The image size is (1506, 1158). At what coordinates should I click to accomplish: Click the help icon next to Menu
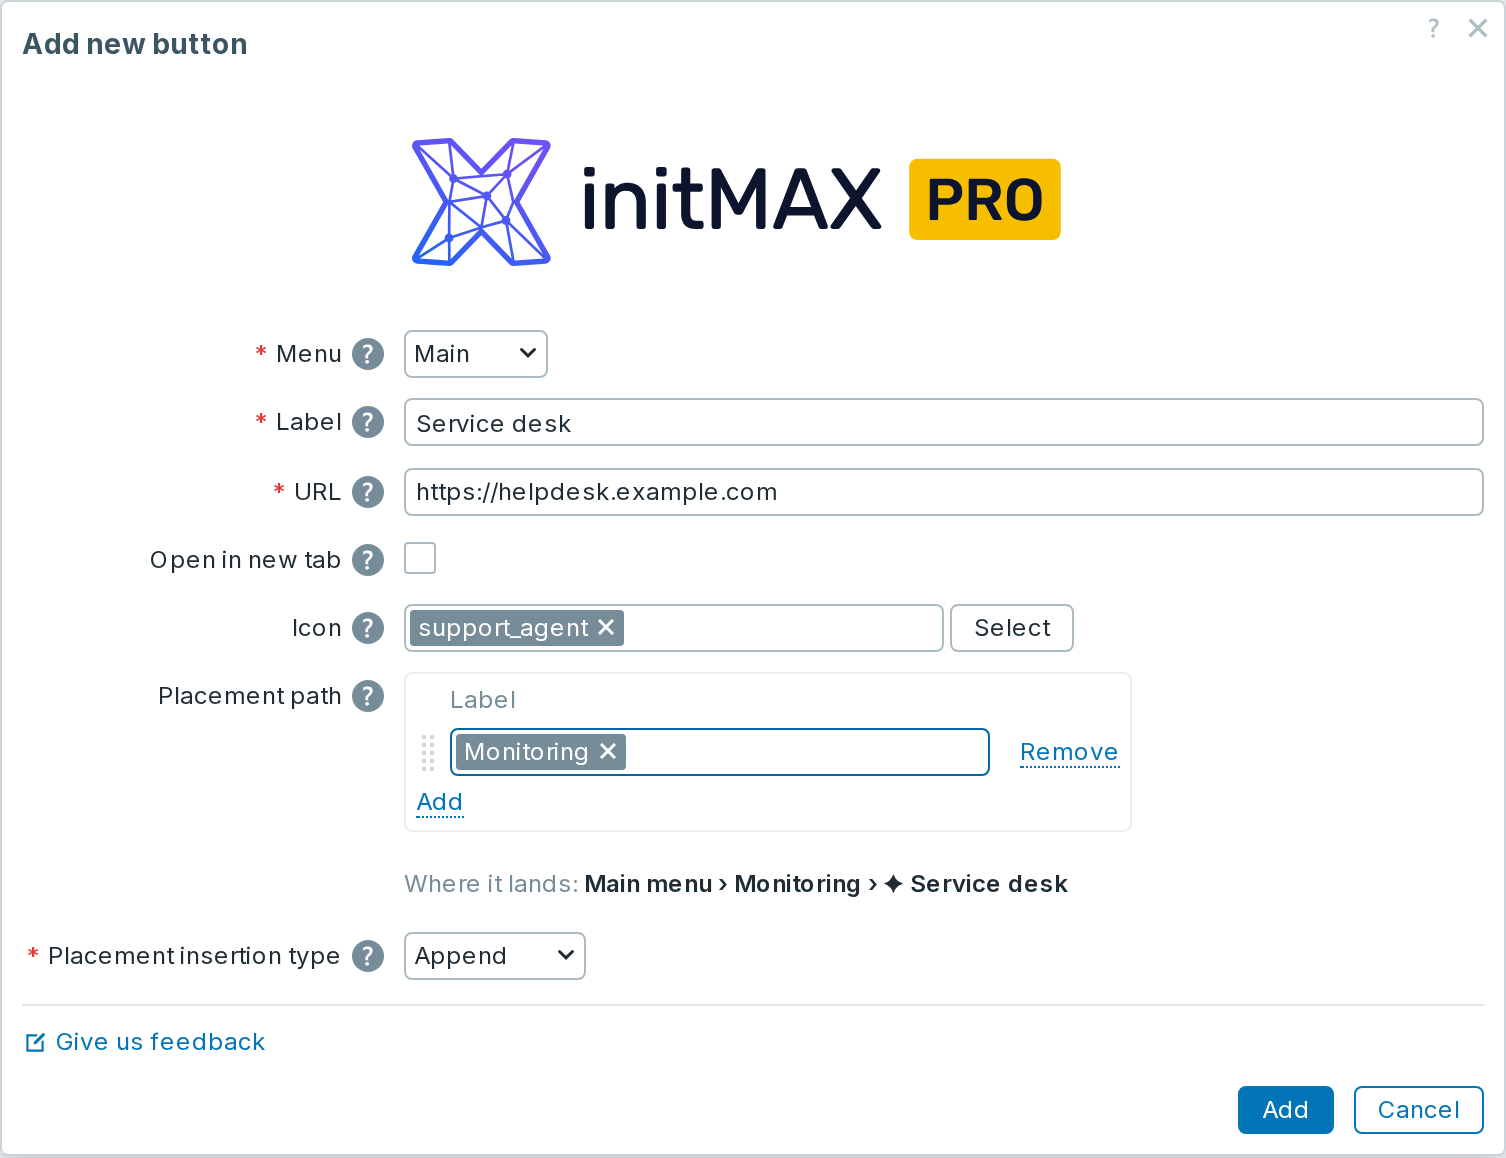368,354
